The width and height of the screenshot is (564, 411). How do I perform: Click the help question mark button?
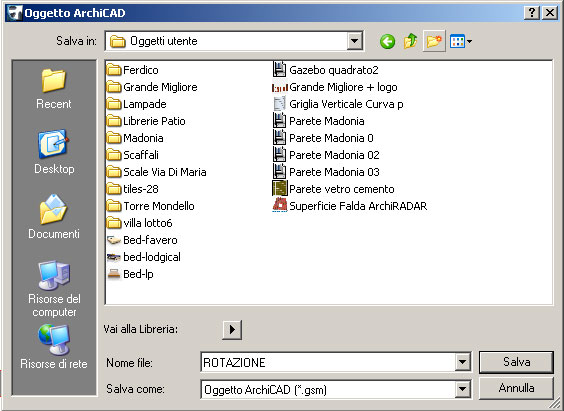tap(532, 13)
